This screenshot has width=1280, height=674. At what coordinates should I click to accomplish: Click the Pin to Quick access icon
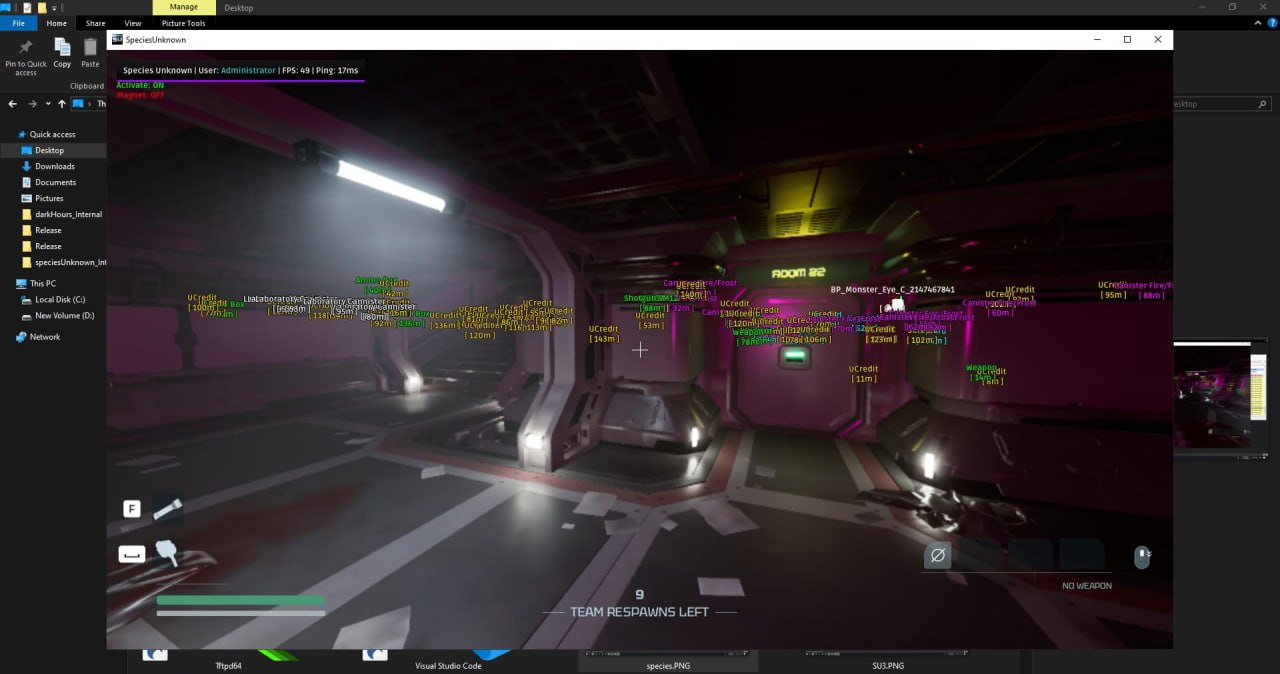coord(26,48)
